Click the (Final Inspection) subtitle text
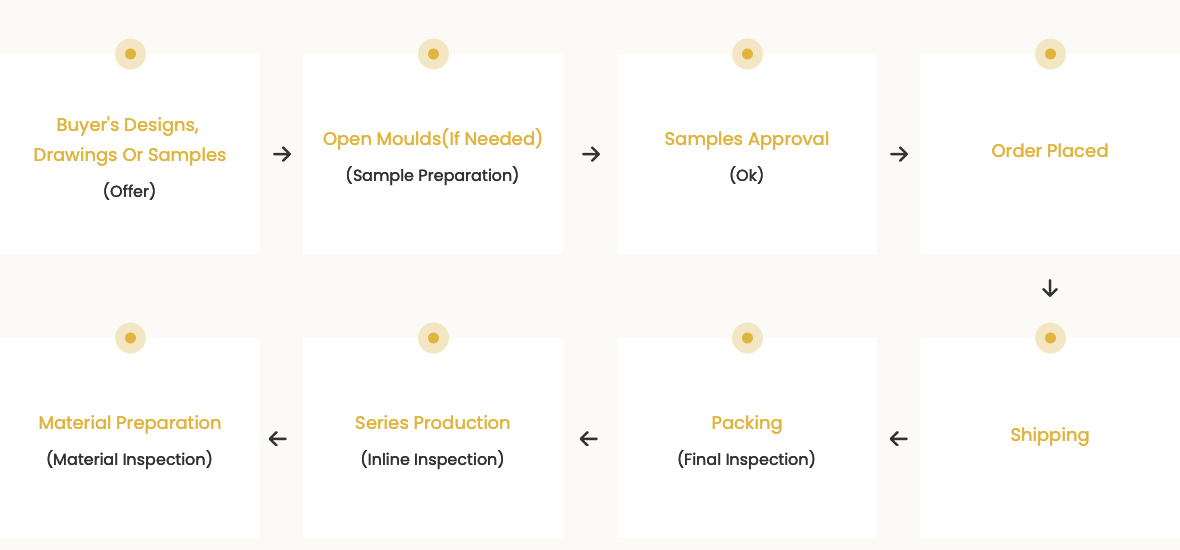The height and width of the screenshot is (550, 1180). tap(747, 460)
